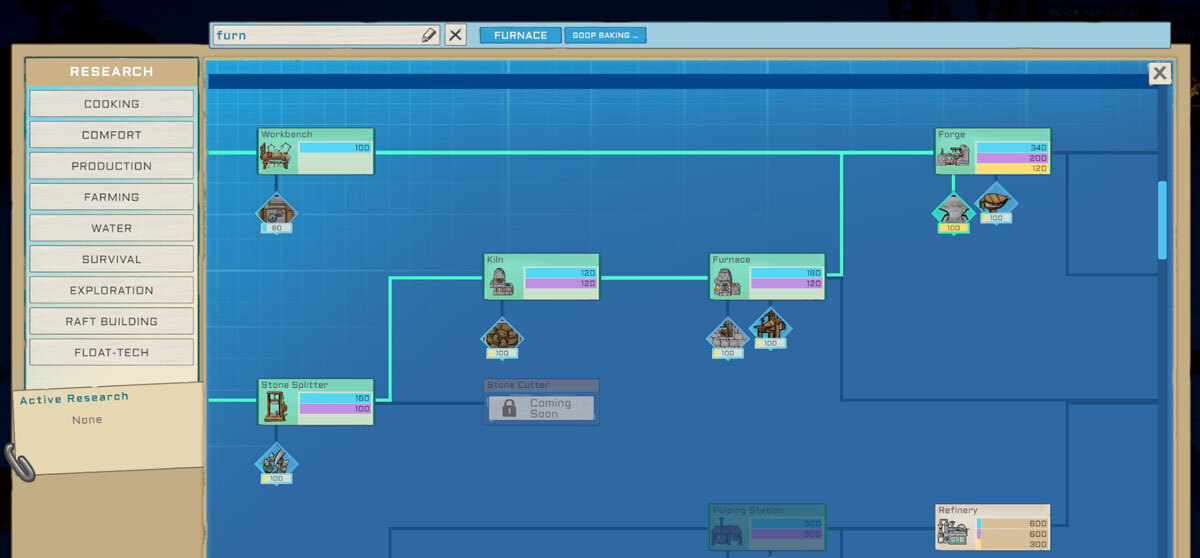1200x558 pixels.
Task: Clear the search with the X button
Action: (x=455, y=35)
